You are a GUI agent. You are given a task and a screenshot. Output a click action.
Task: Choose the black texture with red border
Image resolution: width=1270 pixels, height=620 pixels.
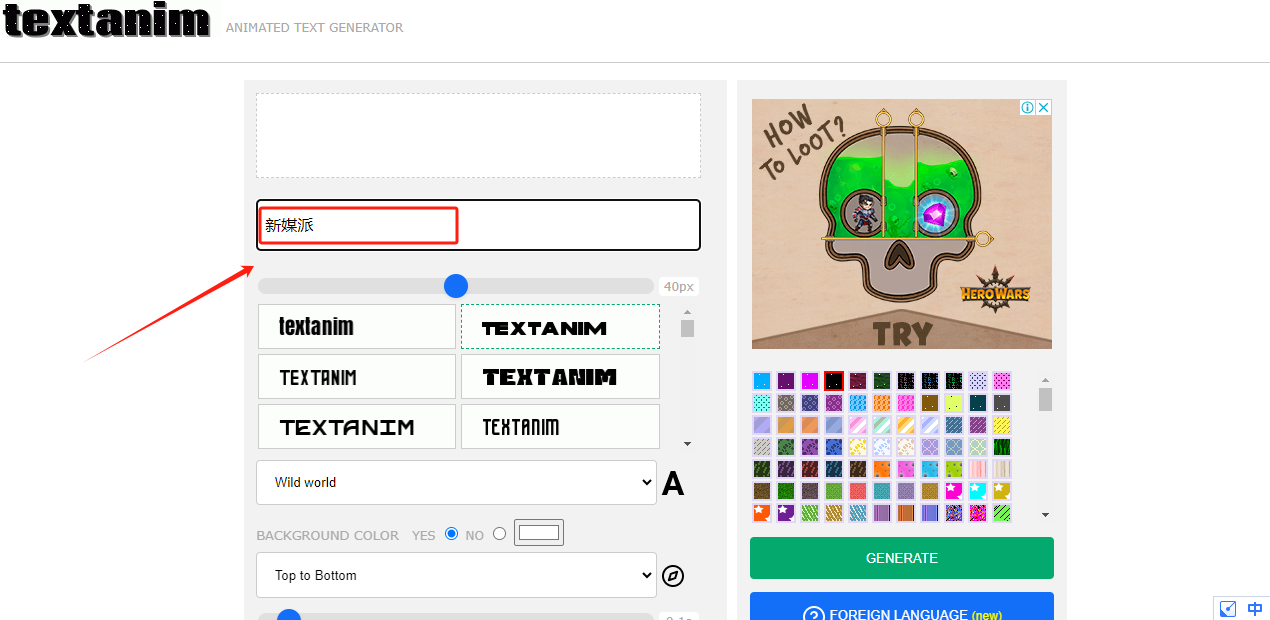tap(834, 381)
